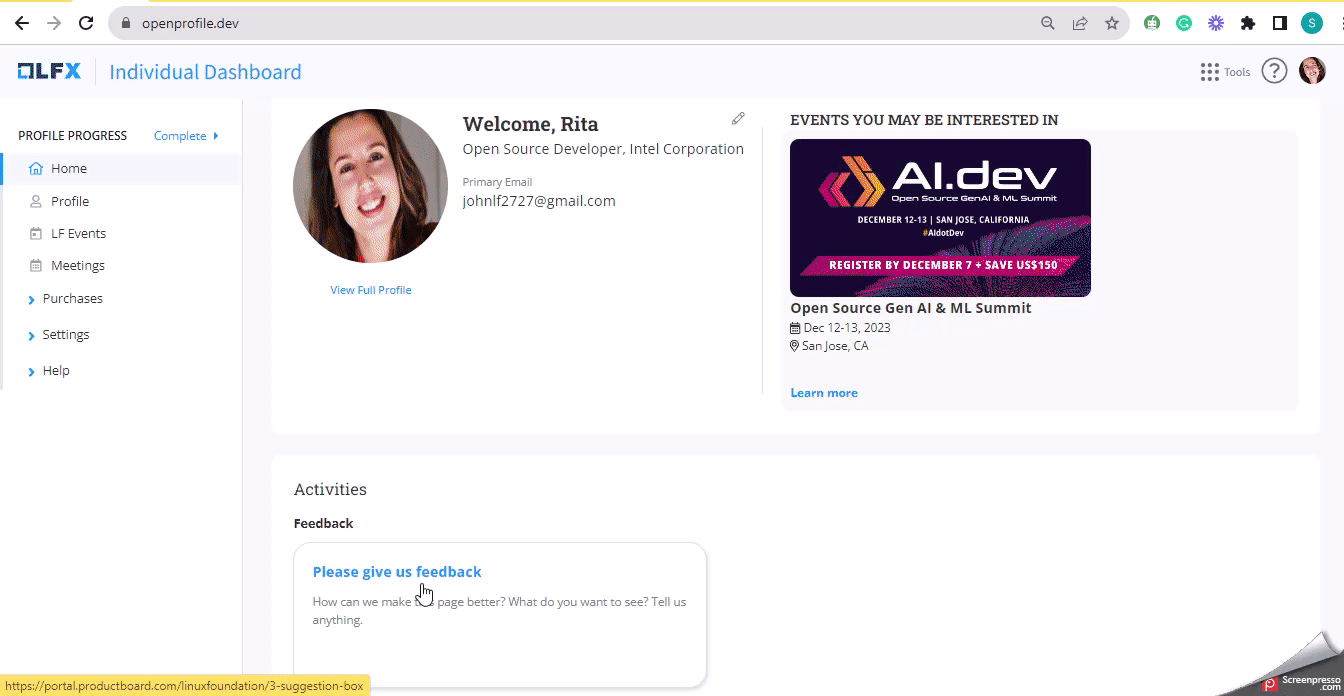Open the browser extensions puzzle icon
The height and width of the screenshot is (696, 1344).
pyautogui.click(x=1247, y=23)
